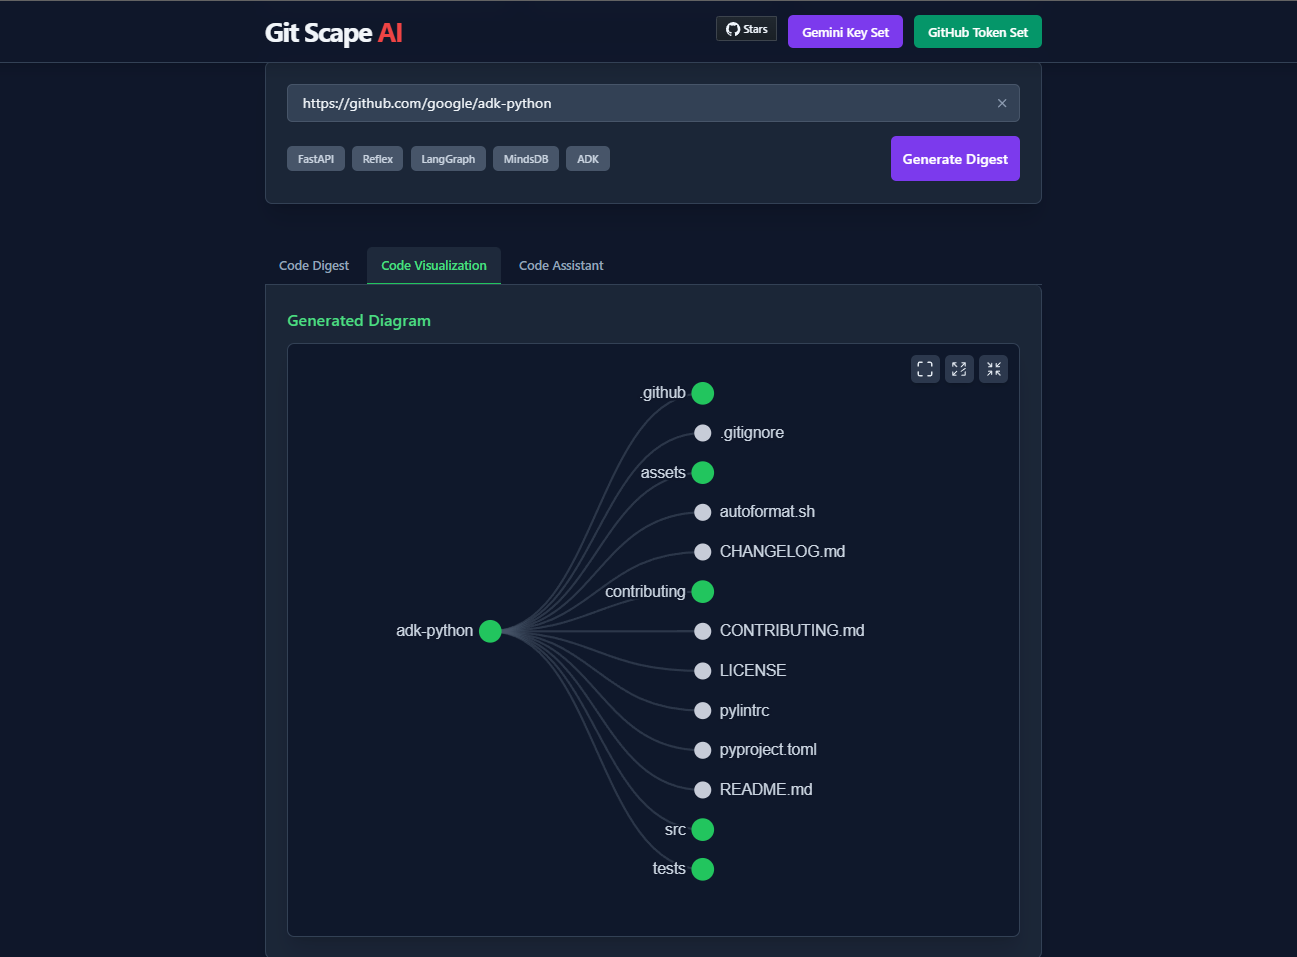Click the fit-to-view diagram icon
Screen dimensions: 1297x957
point(925,369)
